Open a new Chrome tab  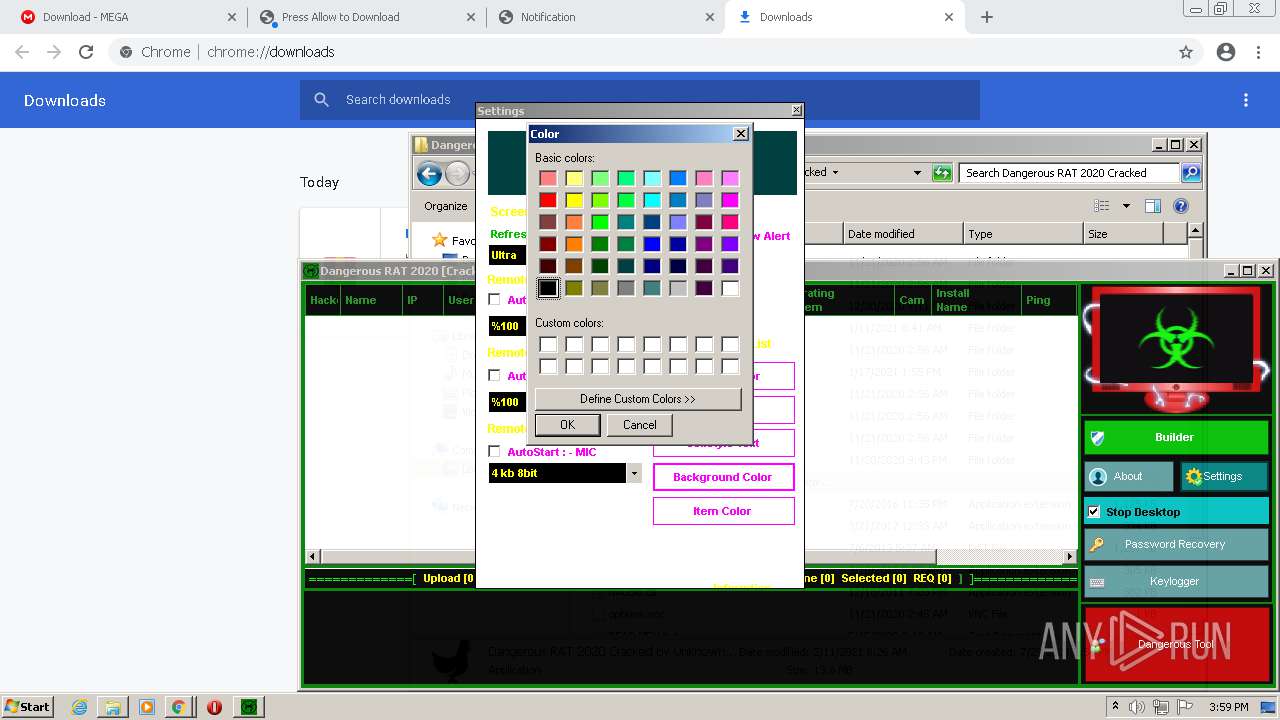987,17
